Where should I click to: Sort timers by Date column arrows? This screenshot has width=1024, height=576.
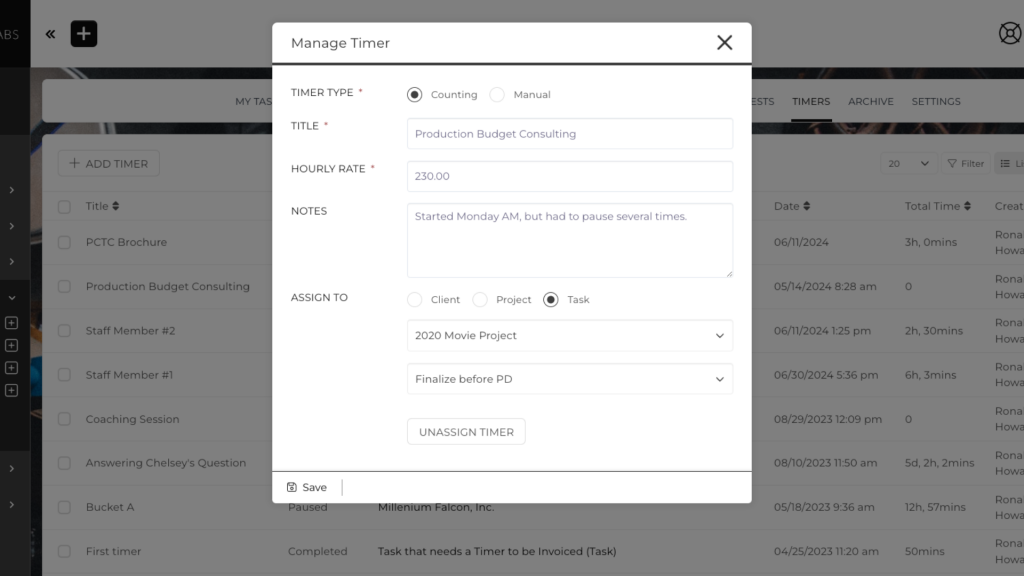tap(806, 206)
